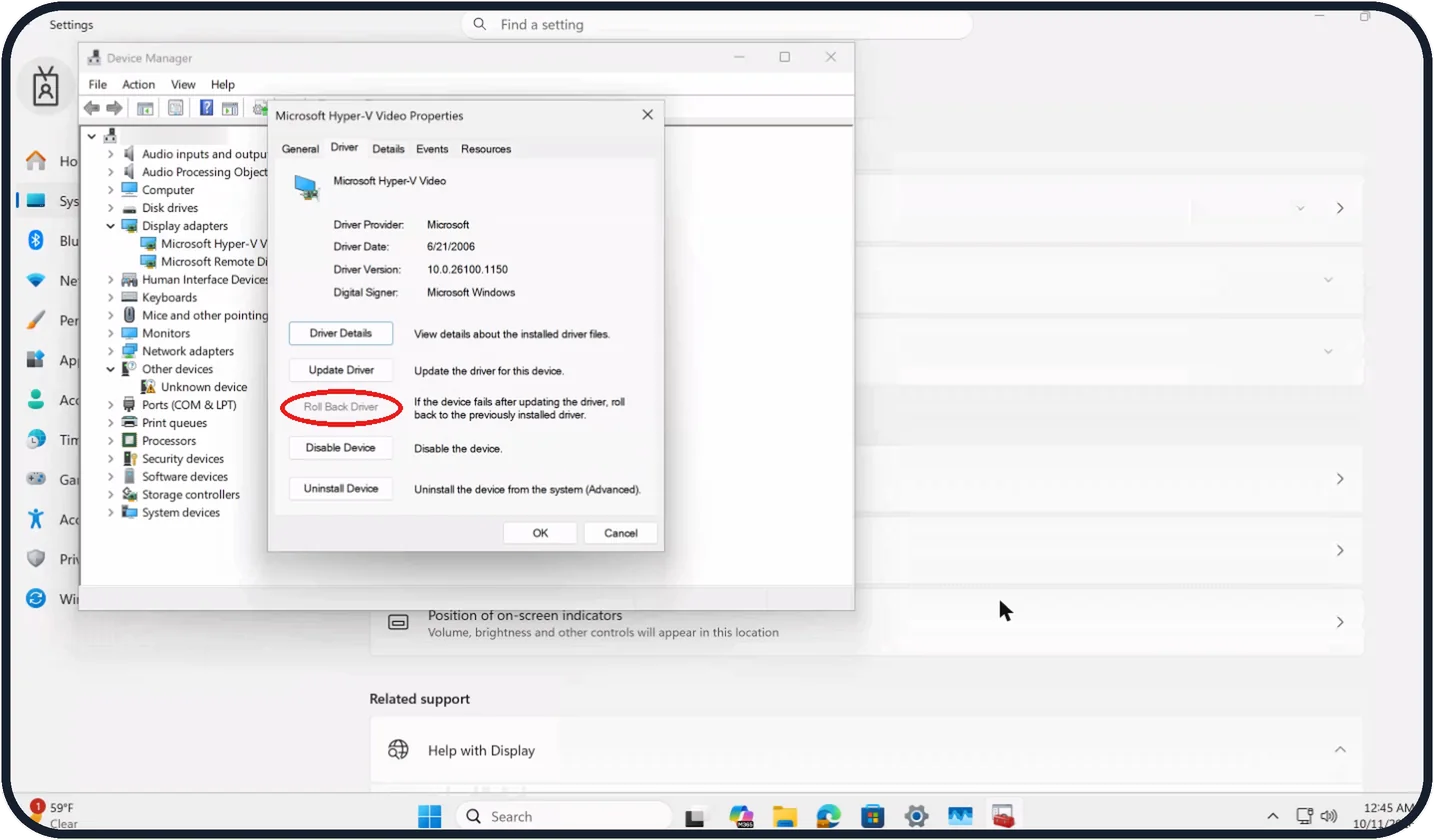Open the Action menu in Device Manager
1434x840 pixels.
(x=138, y=85)
